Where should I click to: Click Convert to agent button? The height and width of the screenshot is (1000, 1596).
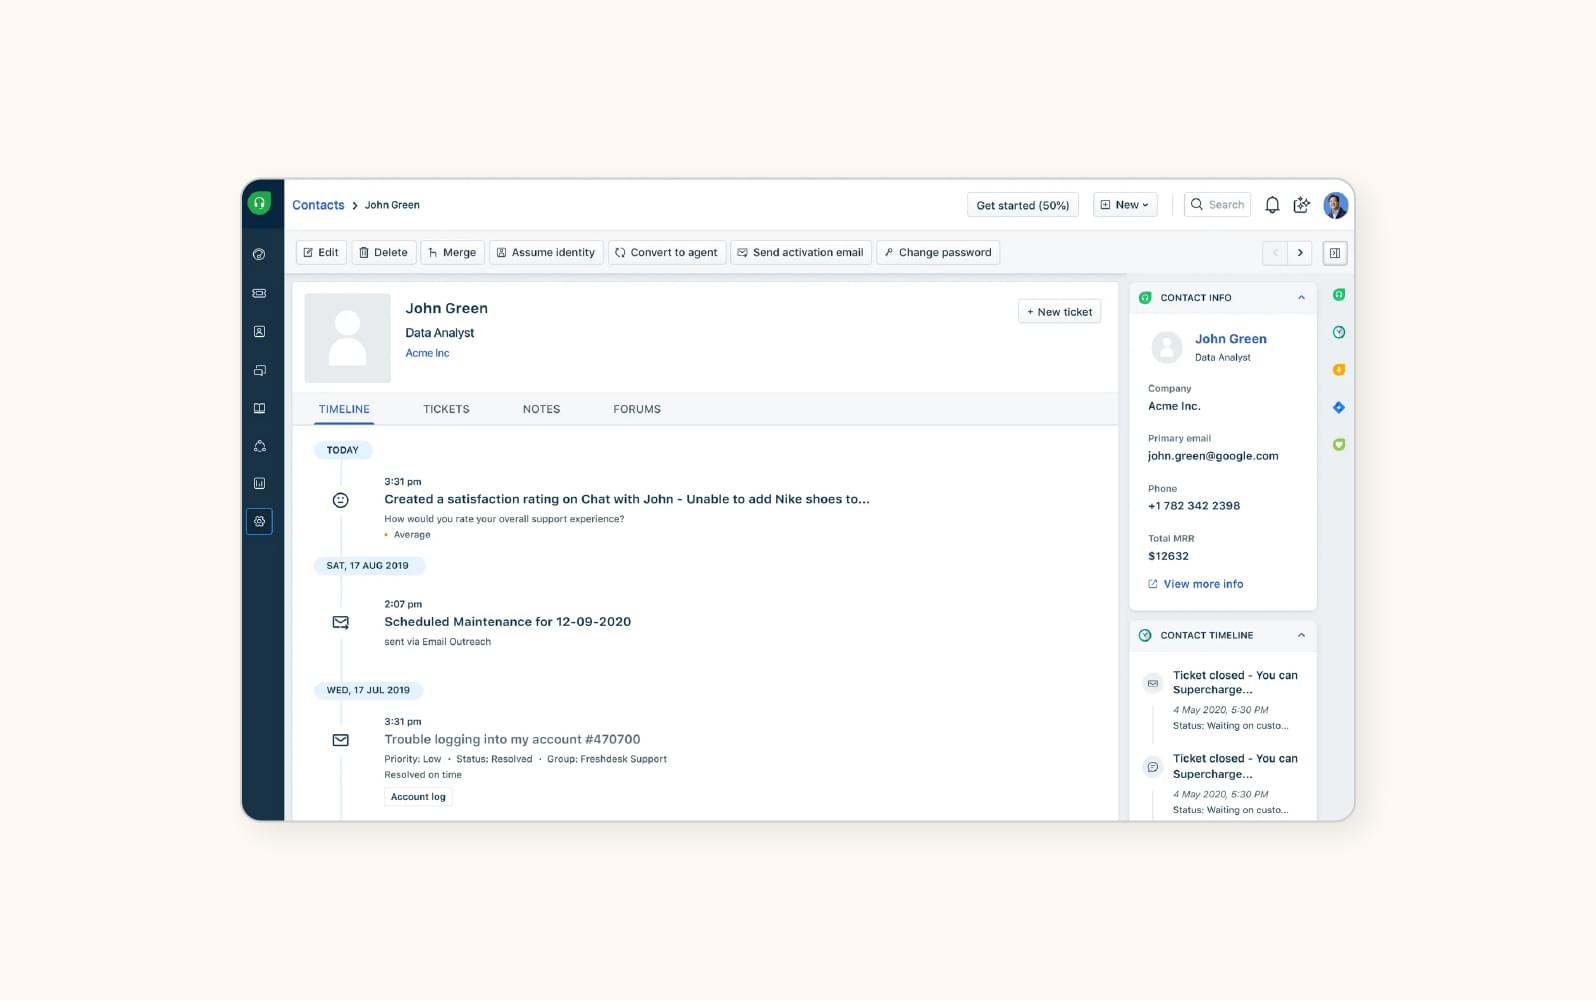click(x=666, y=252)
